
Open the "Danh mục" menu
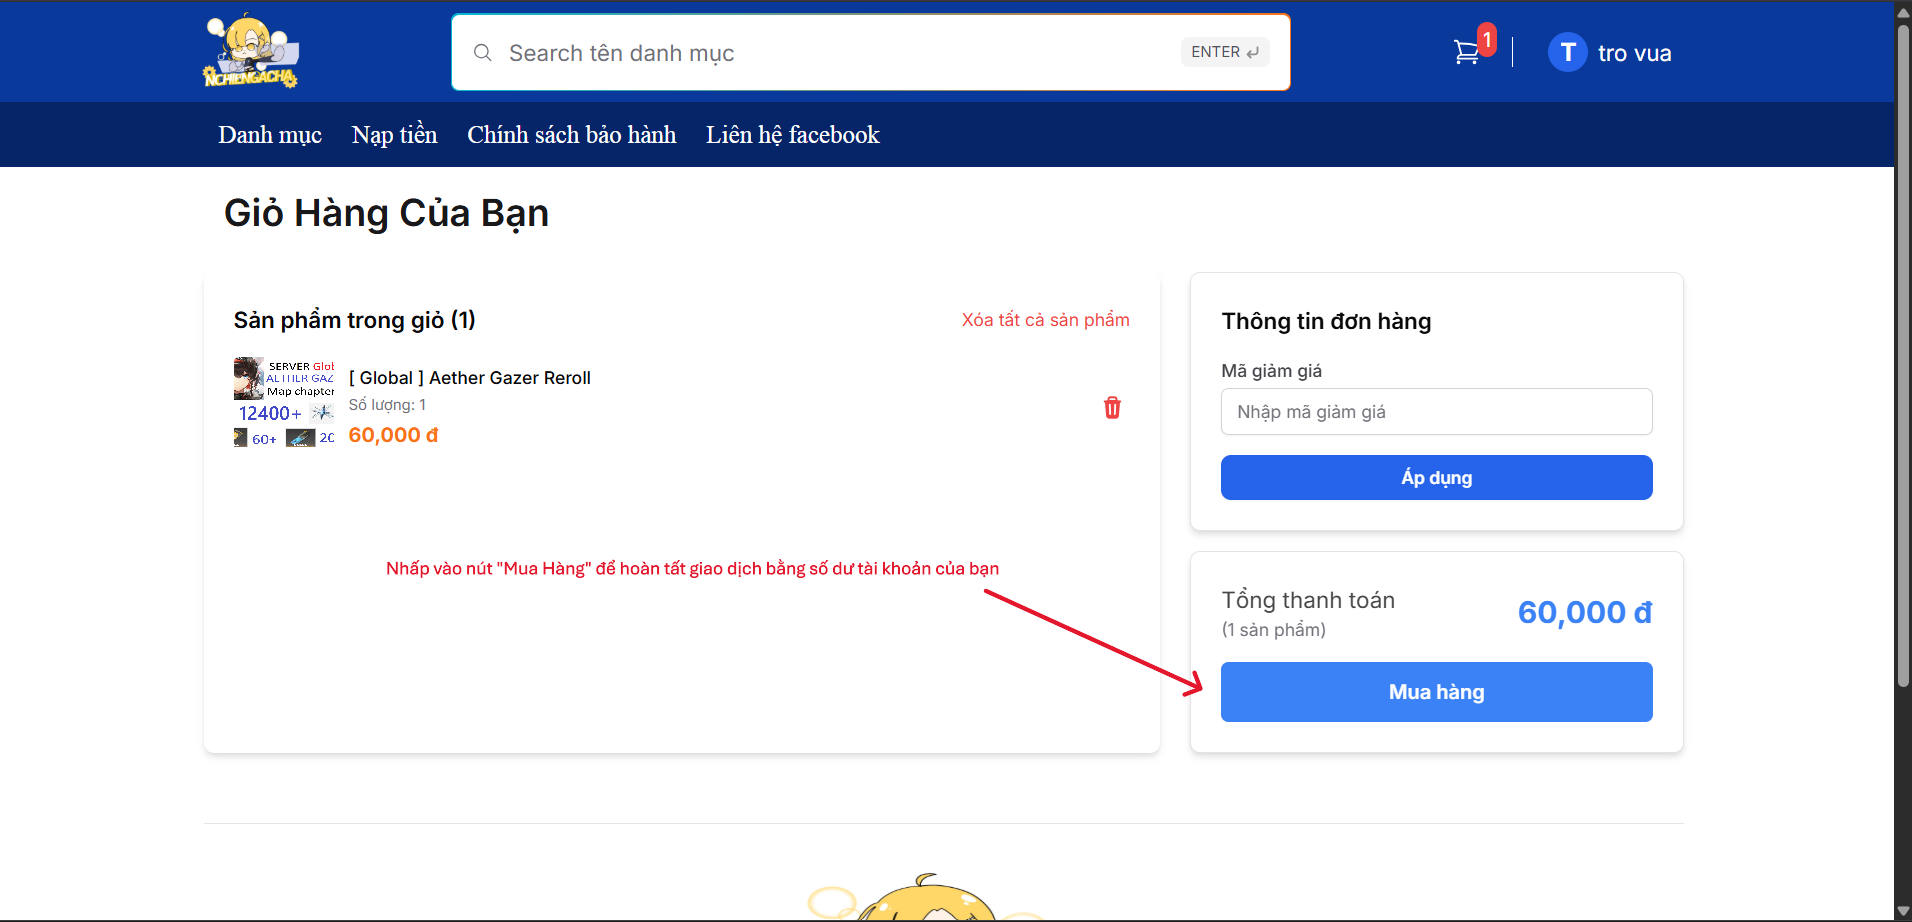click(269, 134)
